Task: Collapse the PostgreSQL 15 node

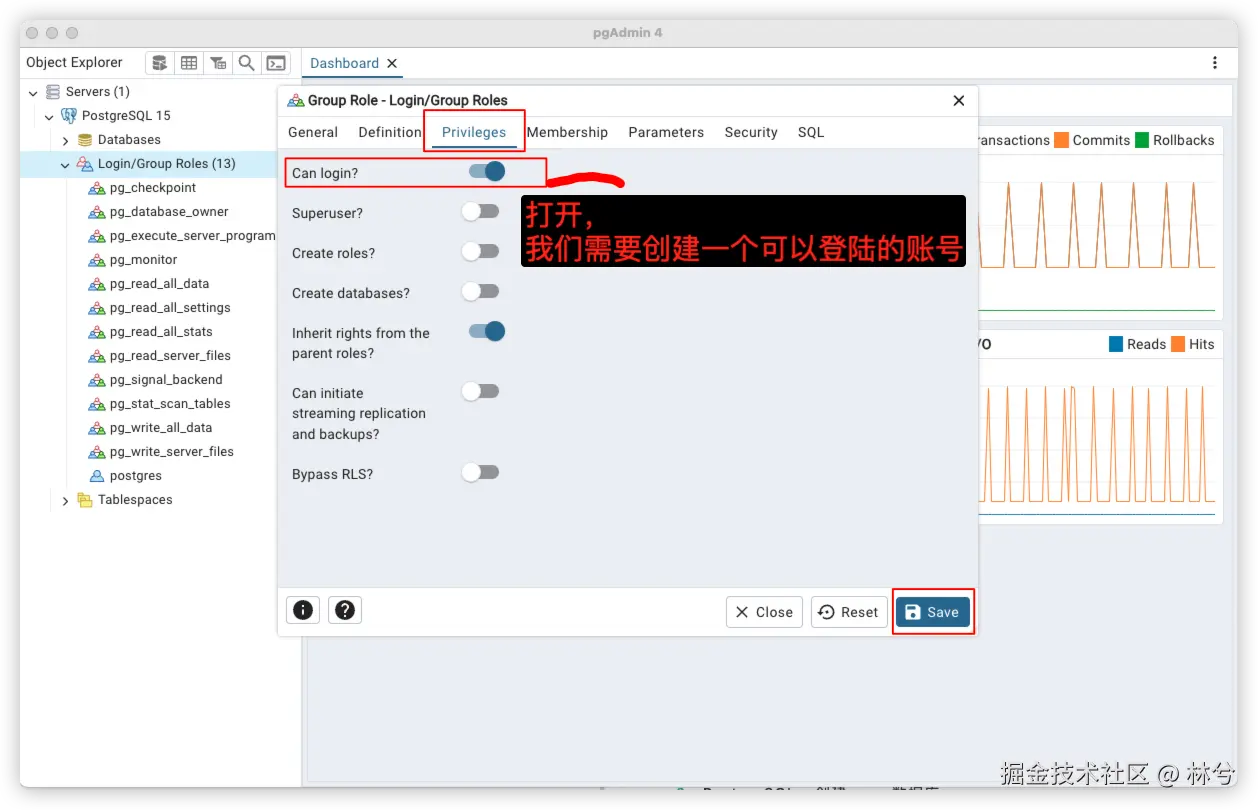Action: tap(49, 116)
